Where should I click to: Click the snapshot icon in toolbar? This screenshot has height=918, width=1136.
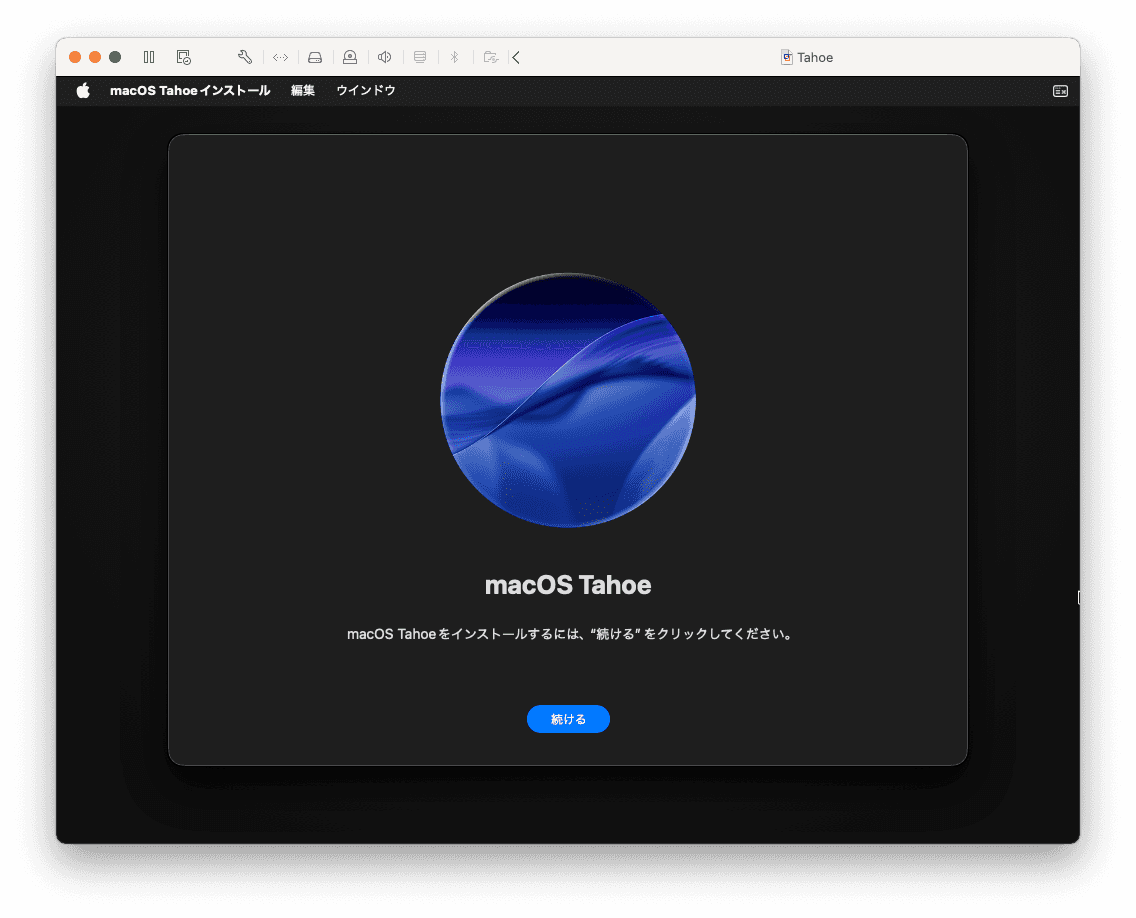click(x=183, y=57)
